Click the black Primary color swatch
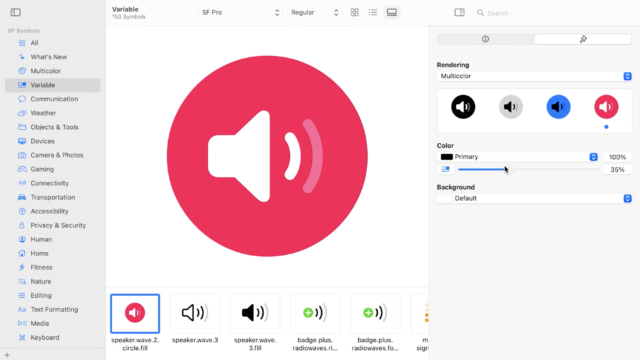This screenshot has height=360, width=640. tap(447, 157)
